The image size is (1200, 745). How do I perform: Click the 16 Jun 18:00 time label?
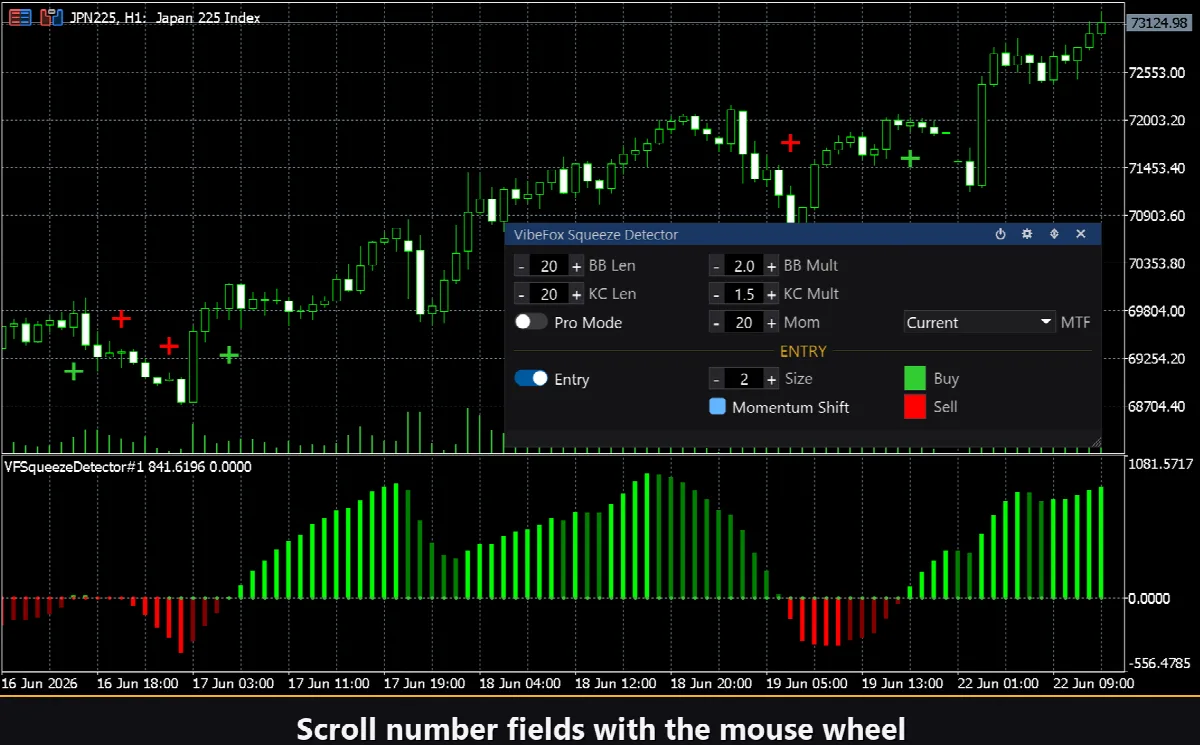point(138,683)
